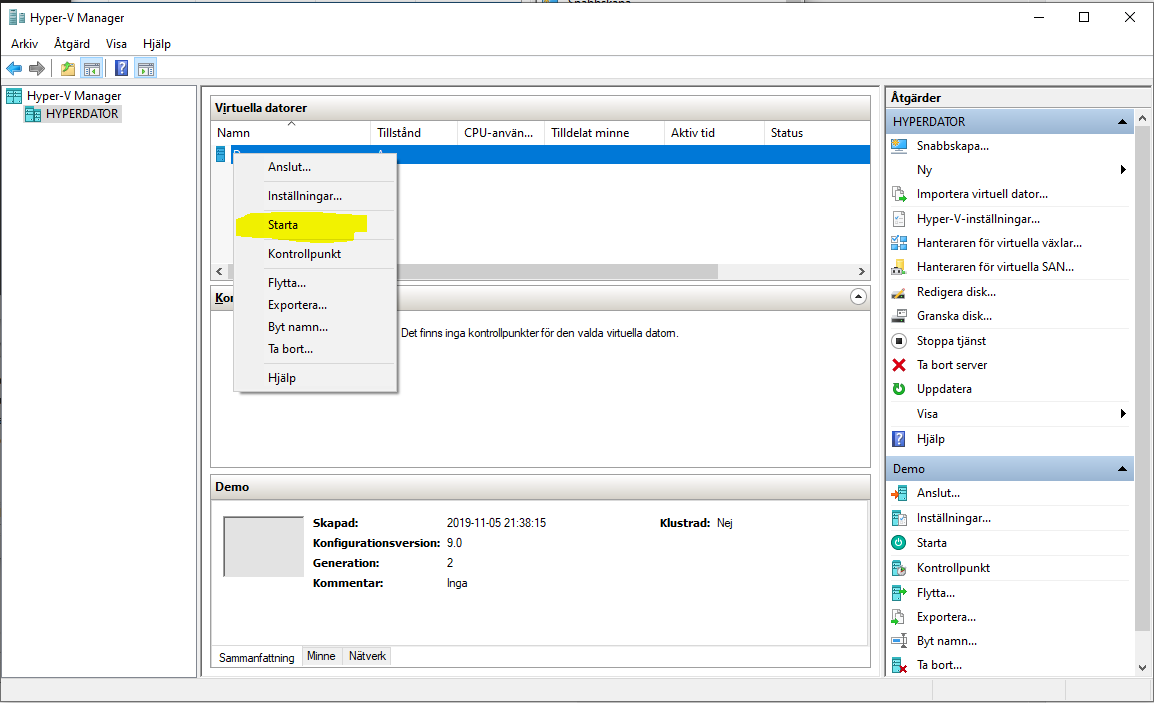This screenshot has width=1154, height=703.
Task: Click Inställningar icon in Demo actions
Action: click(899, 518)
